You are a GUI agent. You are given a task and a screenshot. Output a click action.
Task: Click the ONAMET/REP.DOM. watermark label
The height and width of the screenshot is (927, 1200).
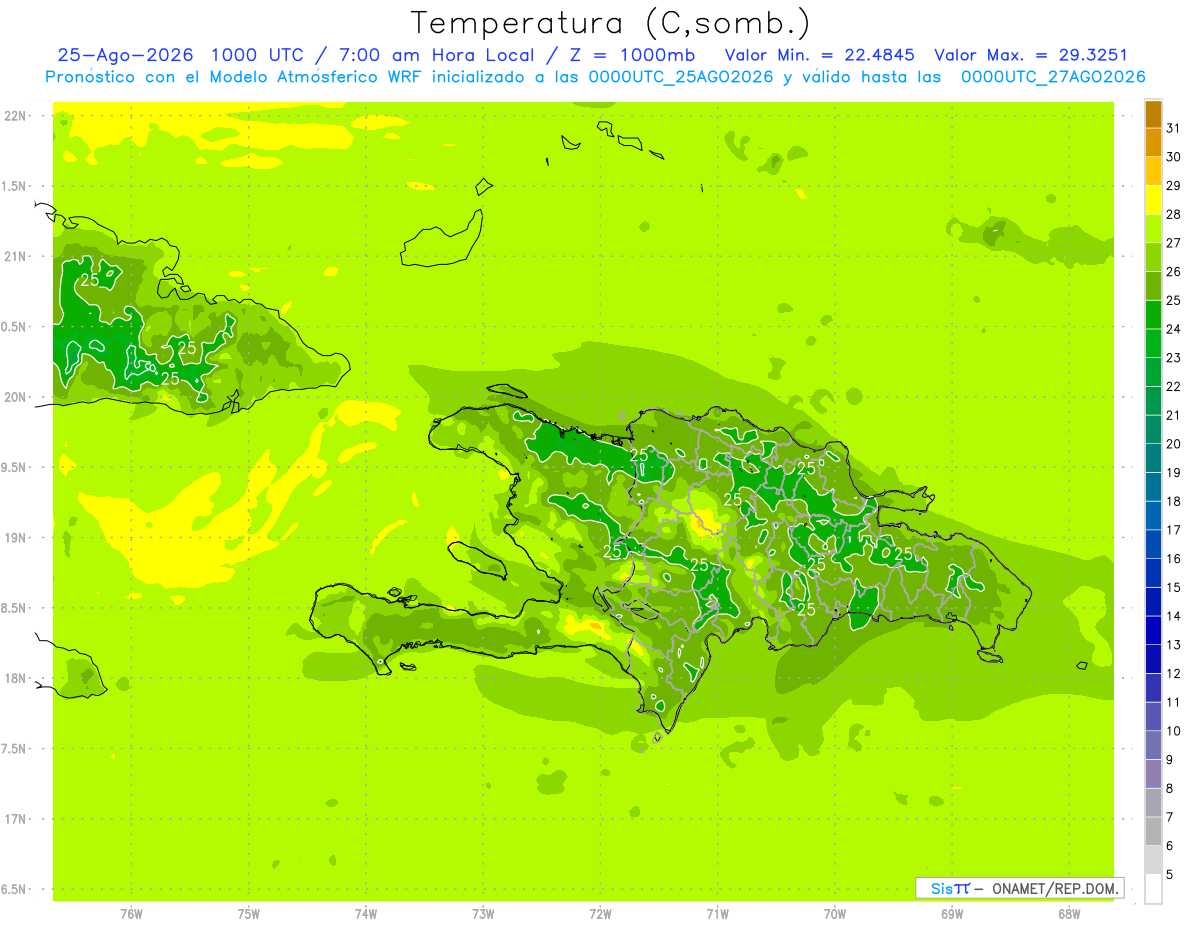pos(1054,888)
